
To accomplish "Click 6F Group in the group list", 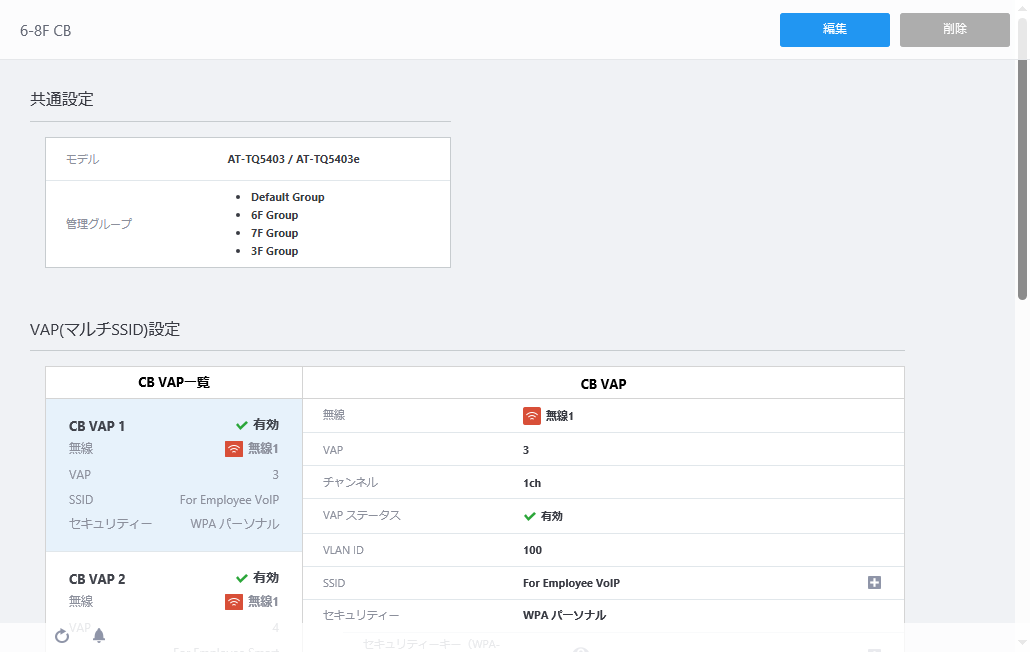I will coord(275,215).
